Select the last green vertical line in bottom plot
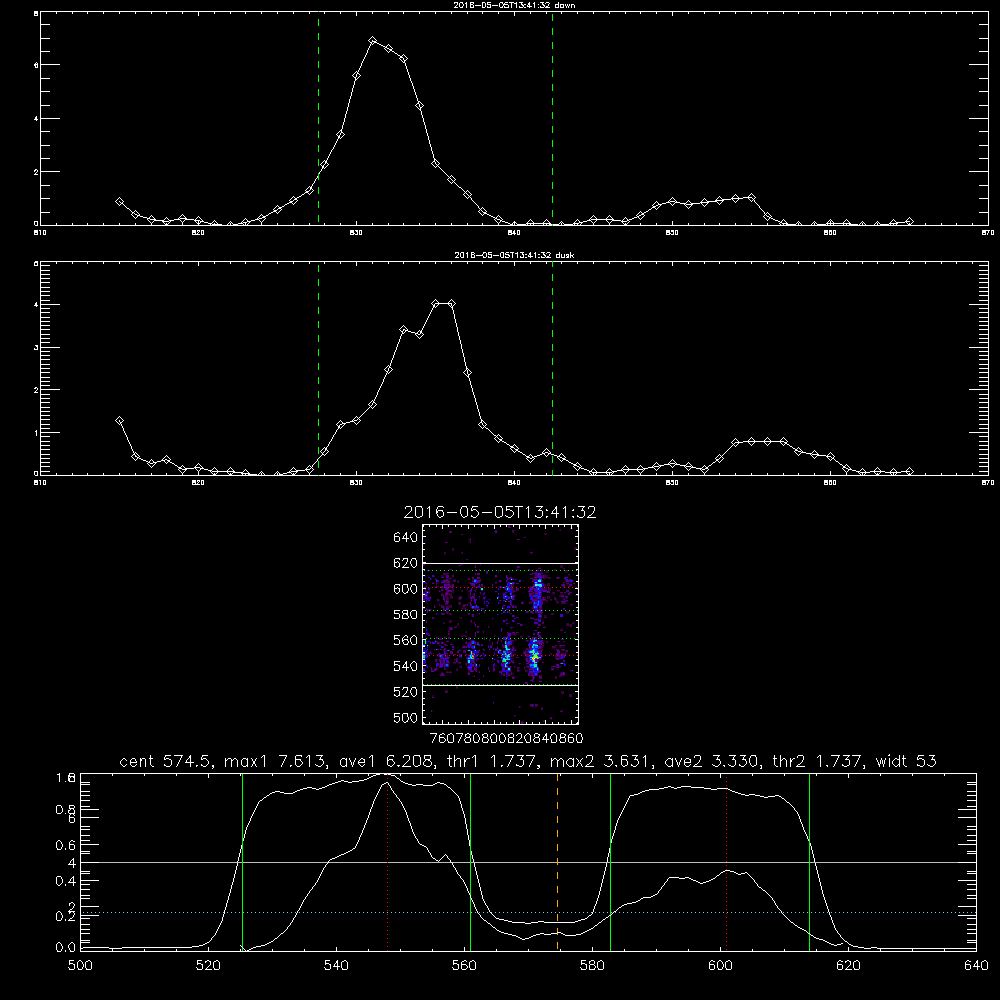 tap(809, 861)
